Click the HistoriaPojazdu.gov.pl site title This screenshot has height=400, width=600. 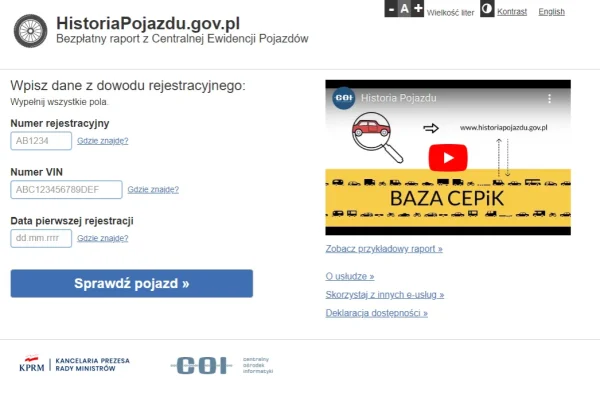coord(148,23)
